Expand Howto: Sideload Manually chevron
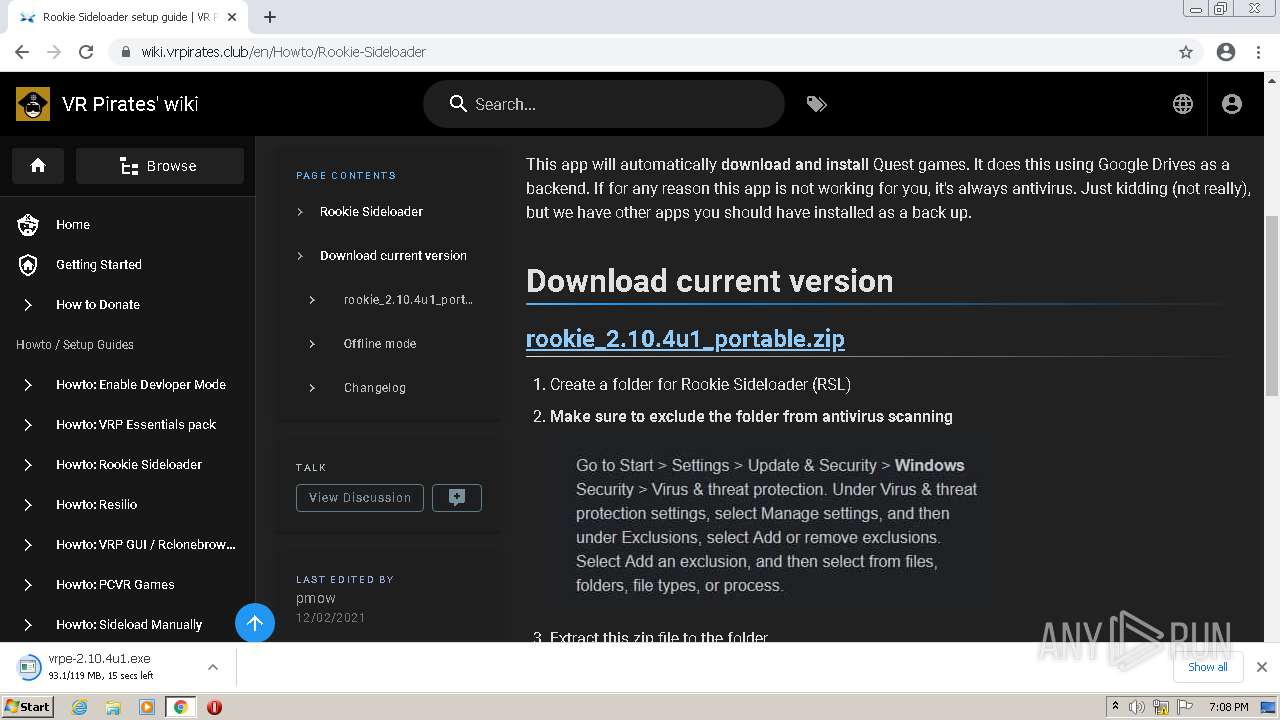 [x=28, y=625]
